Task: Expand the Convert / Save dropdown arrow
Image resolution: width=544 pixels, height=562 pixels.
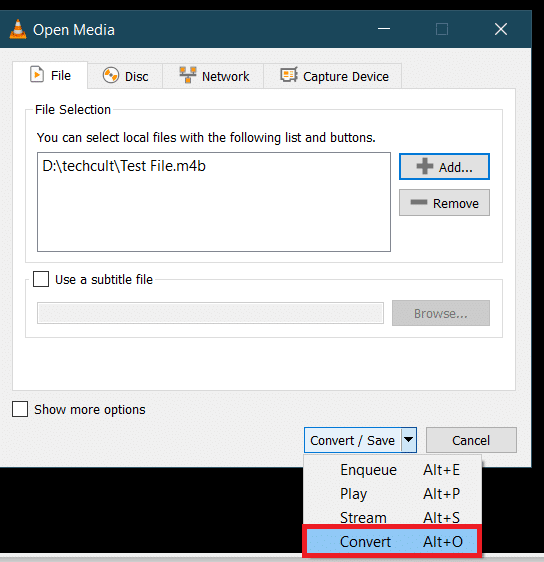Action: tap(409, 439)
